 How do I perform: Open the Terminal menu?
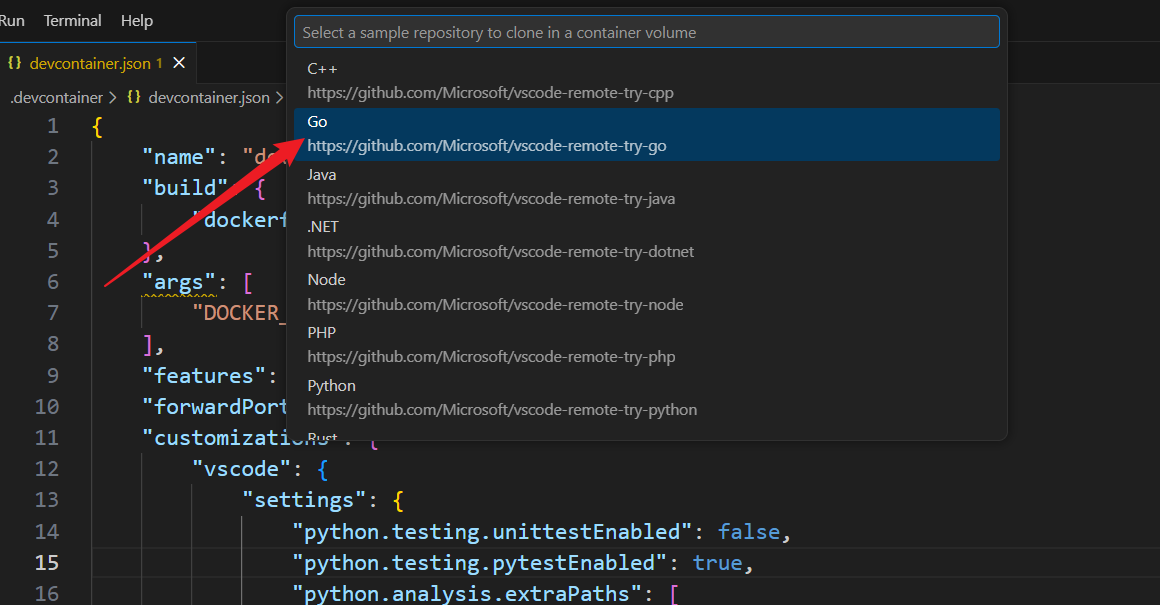point(72,21)
